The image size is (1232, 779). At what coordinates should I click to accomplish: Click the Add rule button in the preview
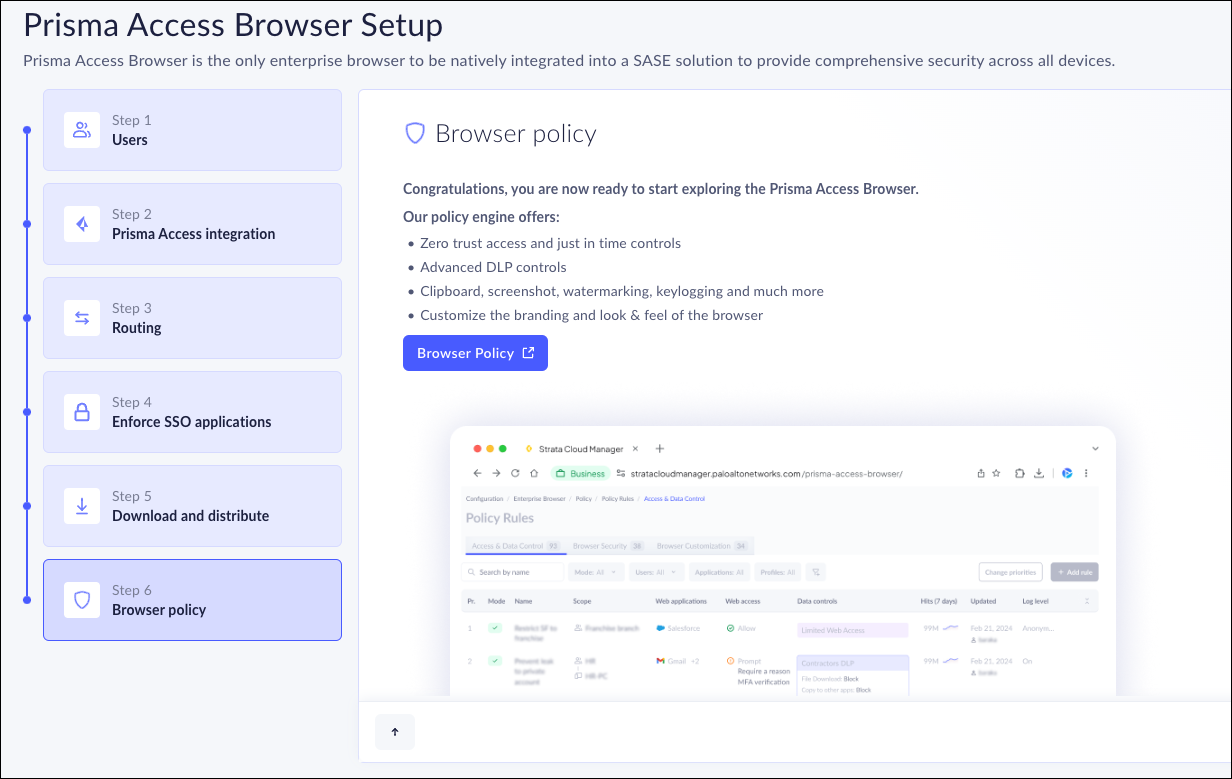pyautogui.click(x=1074, y=572)
